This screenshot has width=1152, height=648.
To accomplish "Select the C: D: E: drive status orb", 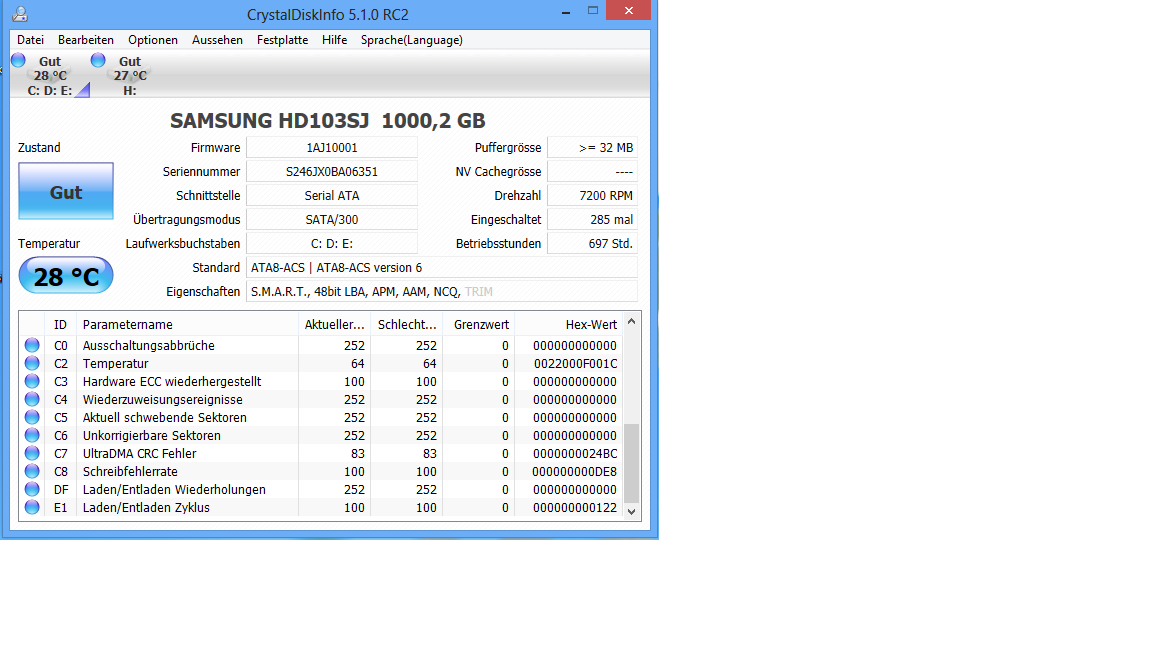I will click(18, 60).
